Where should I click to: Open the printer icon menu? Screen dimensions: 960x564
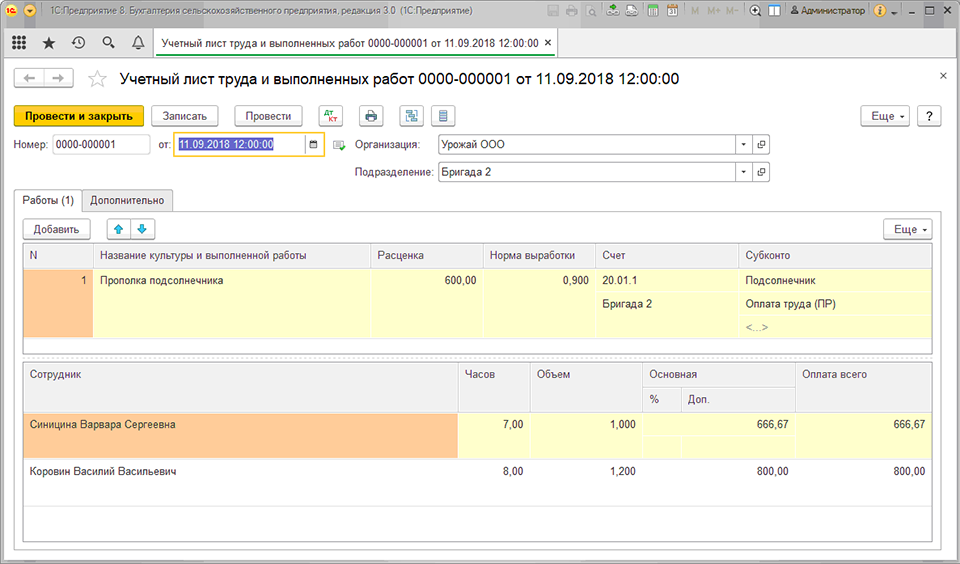pyautogui.click(x=371, y=116)
